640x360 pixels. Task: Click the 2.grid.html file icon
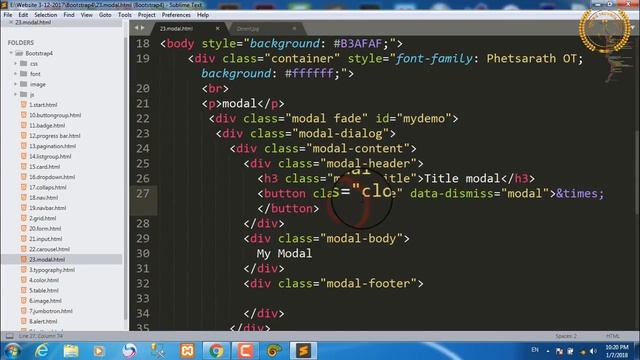click(24, 218)
